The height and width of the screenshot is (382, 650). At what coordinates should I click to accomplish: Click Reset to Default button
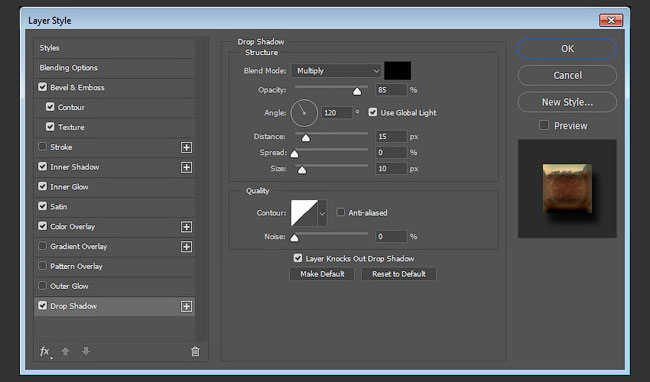point(399,274)
